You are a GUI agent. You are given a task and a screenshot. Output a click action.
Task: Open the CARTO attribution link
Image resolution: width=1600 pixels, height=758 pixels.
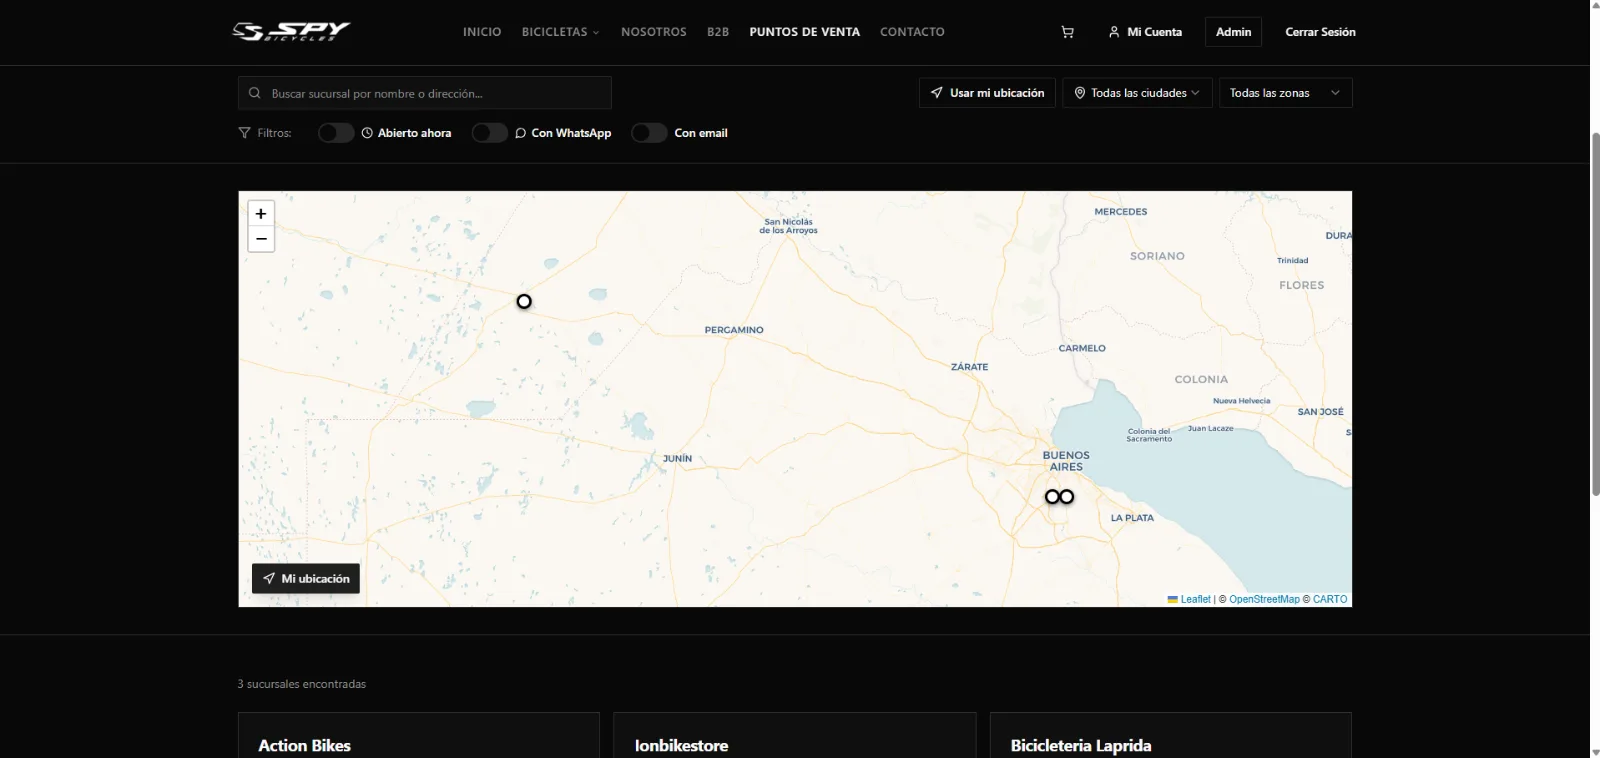[1330, 599]
